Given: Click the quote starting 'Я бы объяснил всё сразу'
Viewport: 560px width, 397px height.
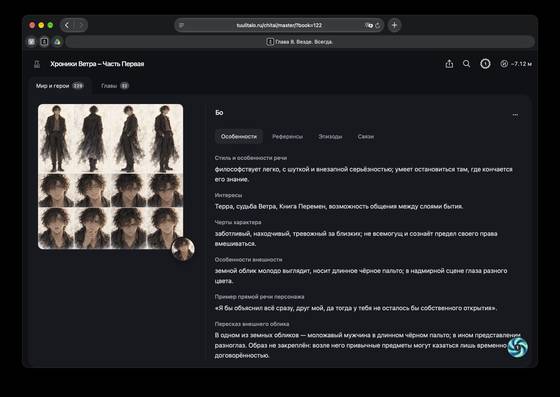Looking at the screenshot, I should (356, 308).
